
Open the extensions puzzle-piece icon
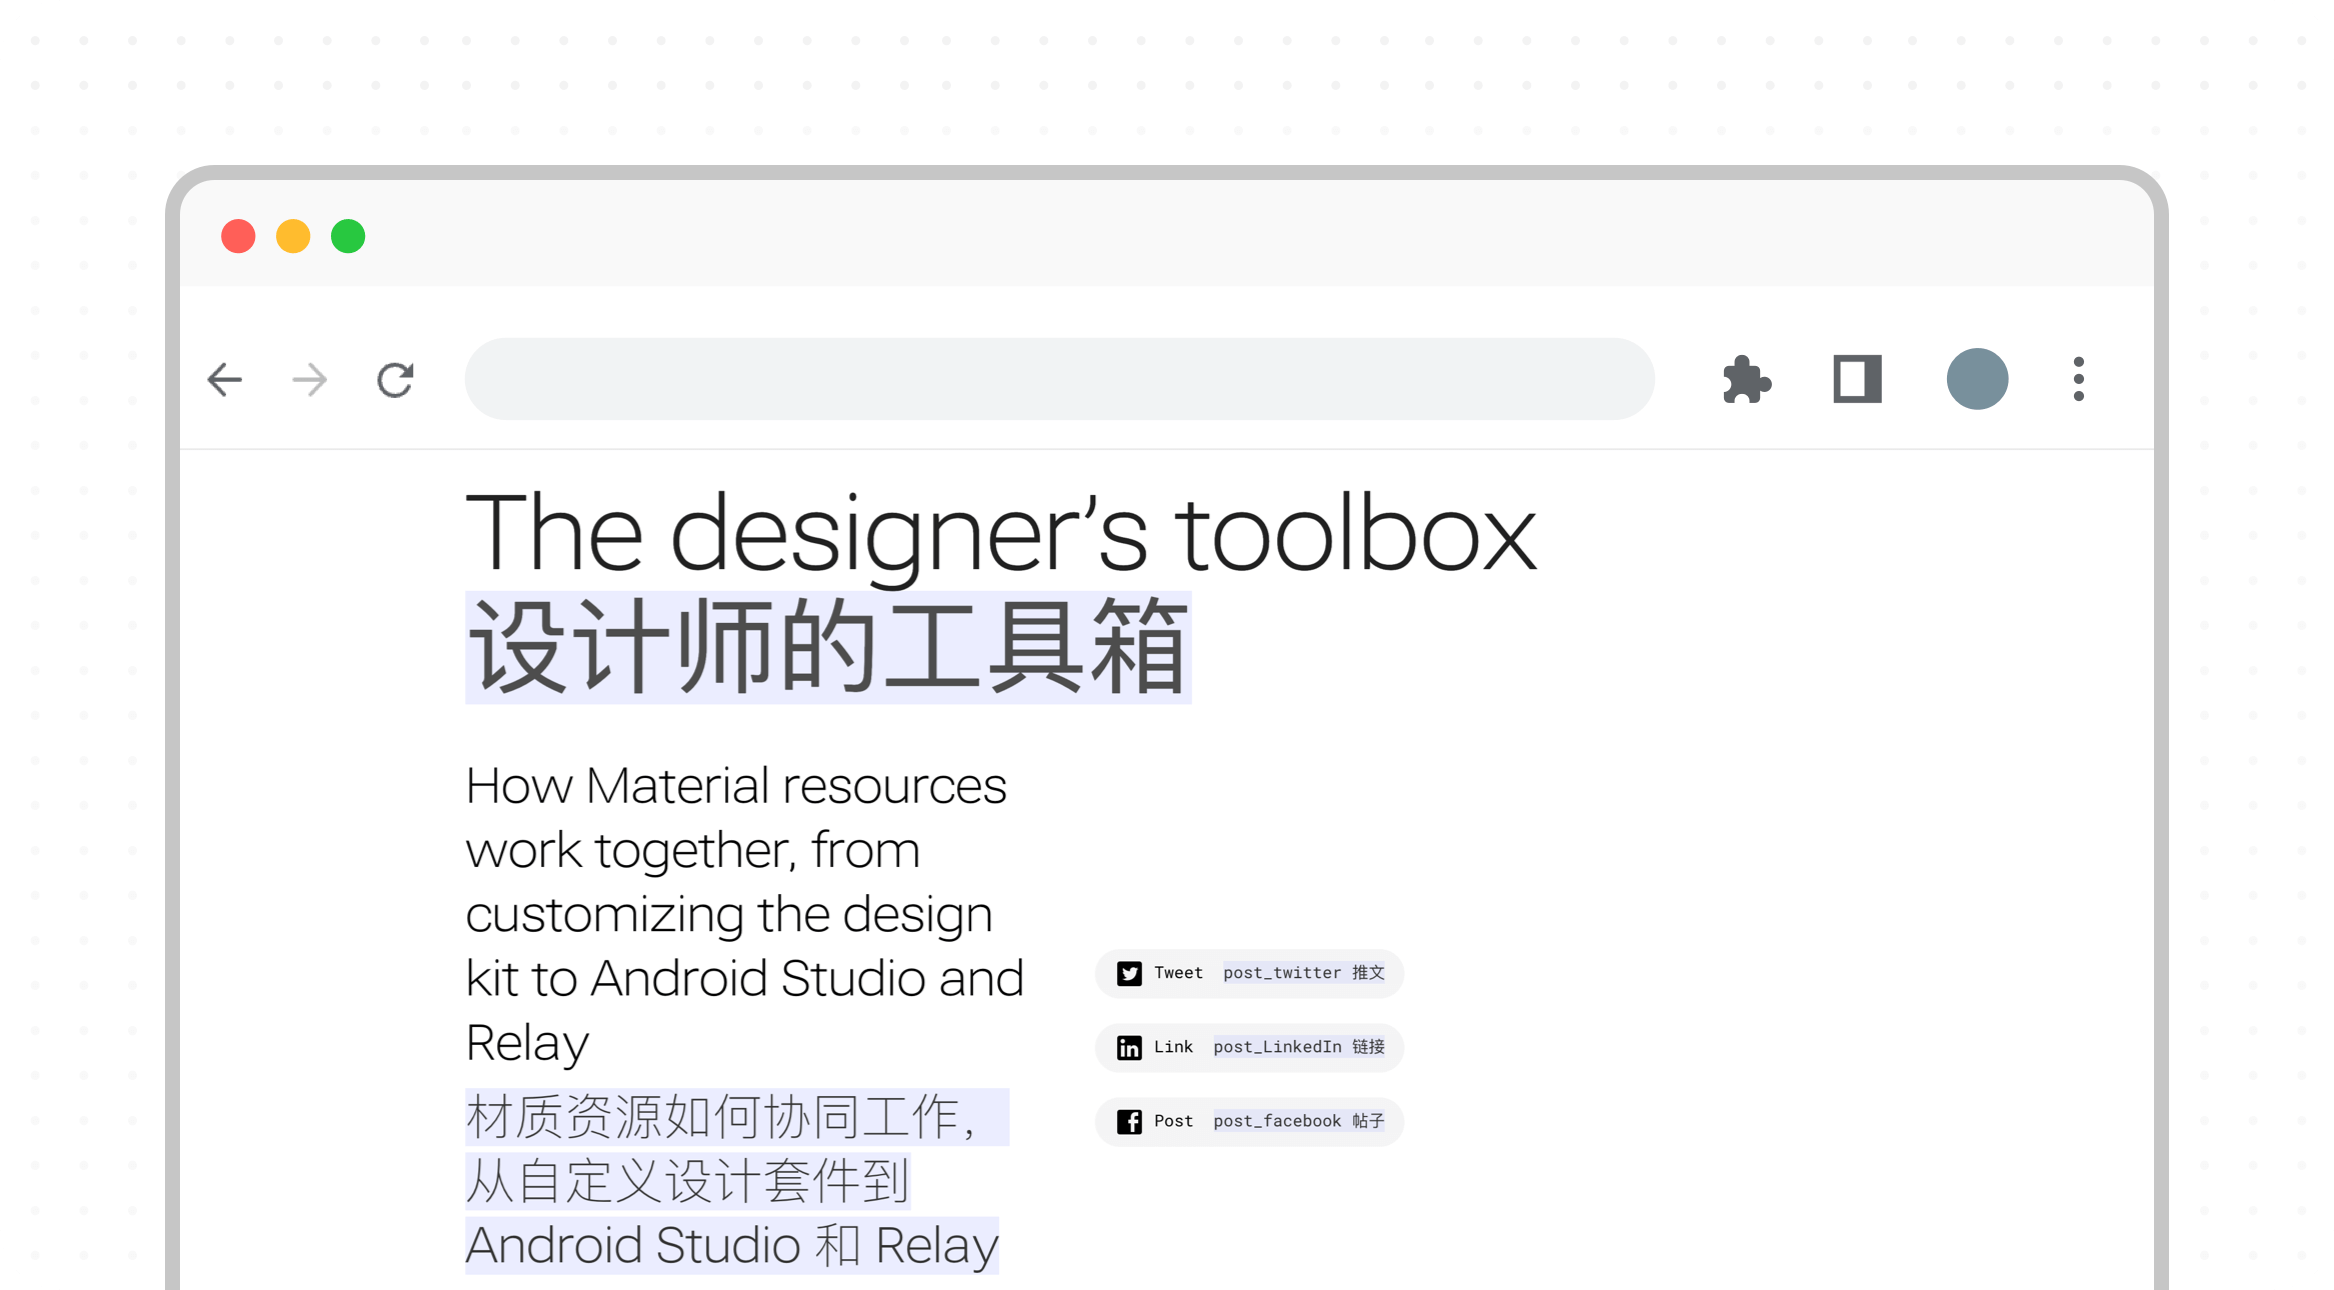point(1747,379)
